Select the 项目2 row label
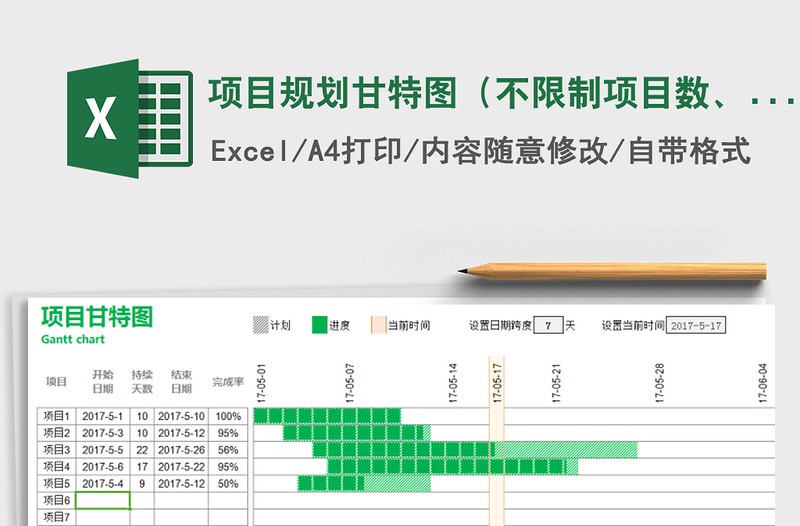The width and height of the screenshot is (800, 526). coord(57,433)
